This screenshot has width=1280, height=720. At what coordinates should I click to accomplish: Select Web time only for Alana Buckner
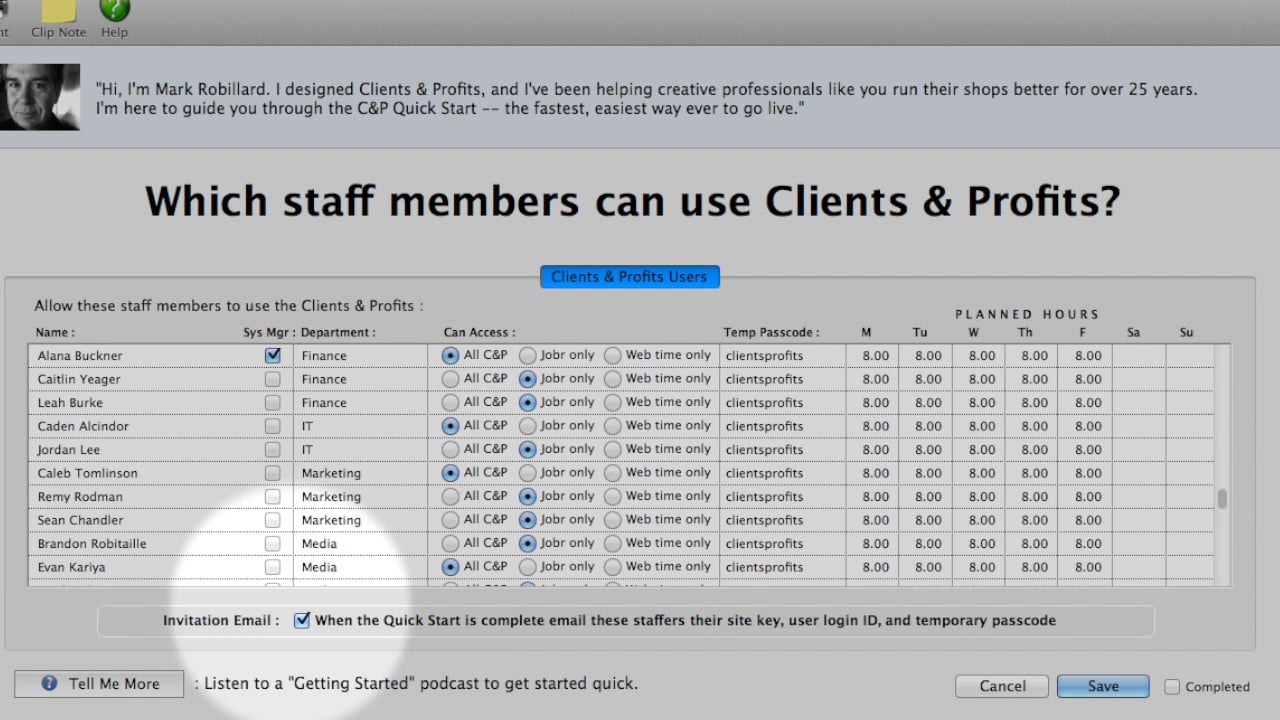[x=613, y=355]
